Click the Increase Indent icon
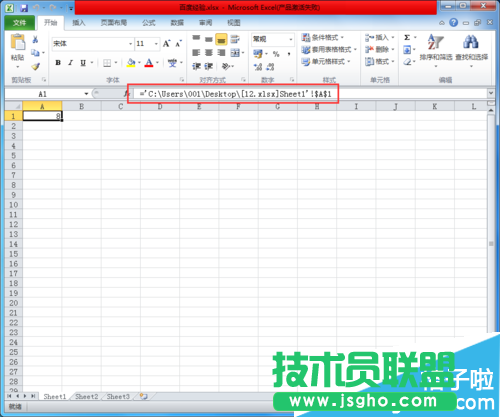Screen dimensions: 500x417 pos(209,66)
